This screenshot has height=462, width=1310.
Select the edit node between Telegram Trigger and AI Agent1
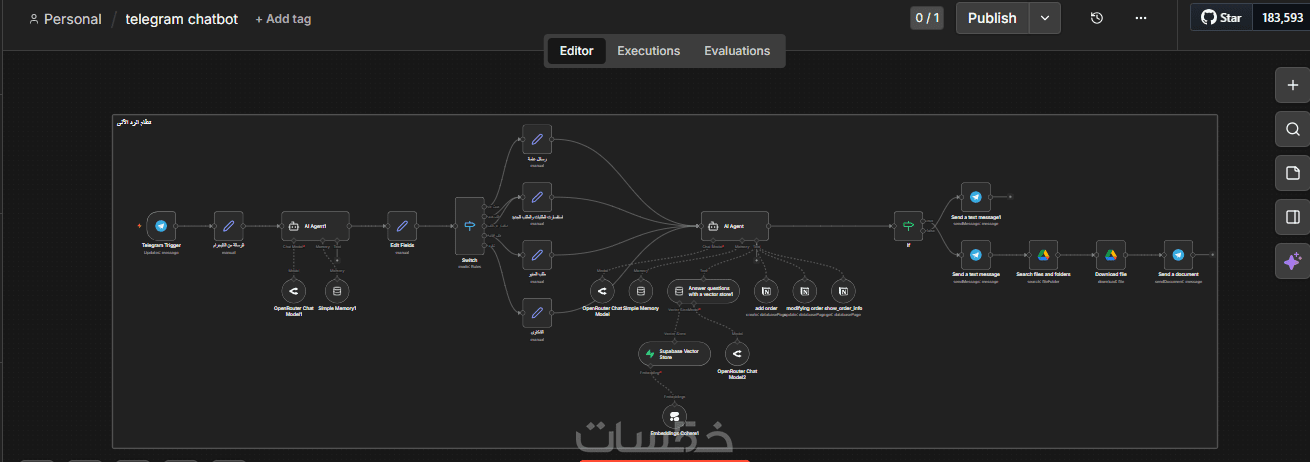pyautogui.click(x=229, y=226)
